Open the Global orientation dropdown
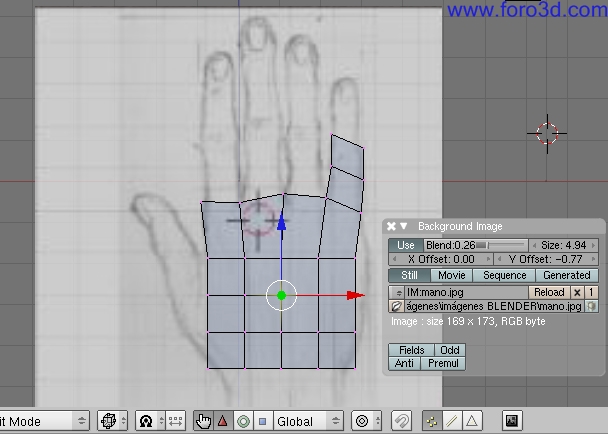 click(308, 421)
